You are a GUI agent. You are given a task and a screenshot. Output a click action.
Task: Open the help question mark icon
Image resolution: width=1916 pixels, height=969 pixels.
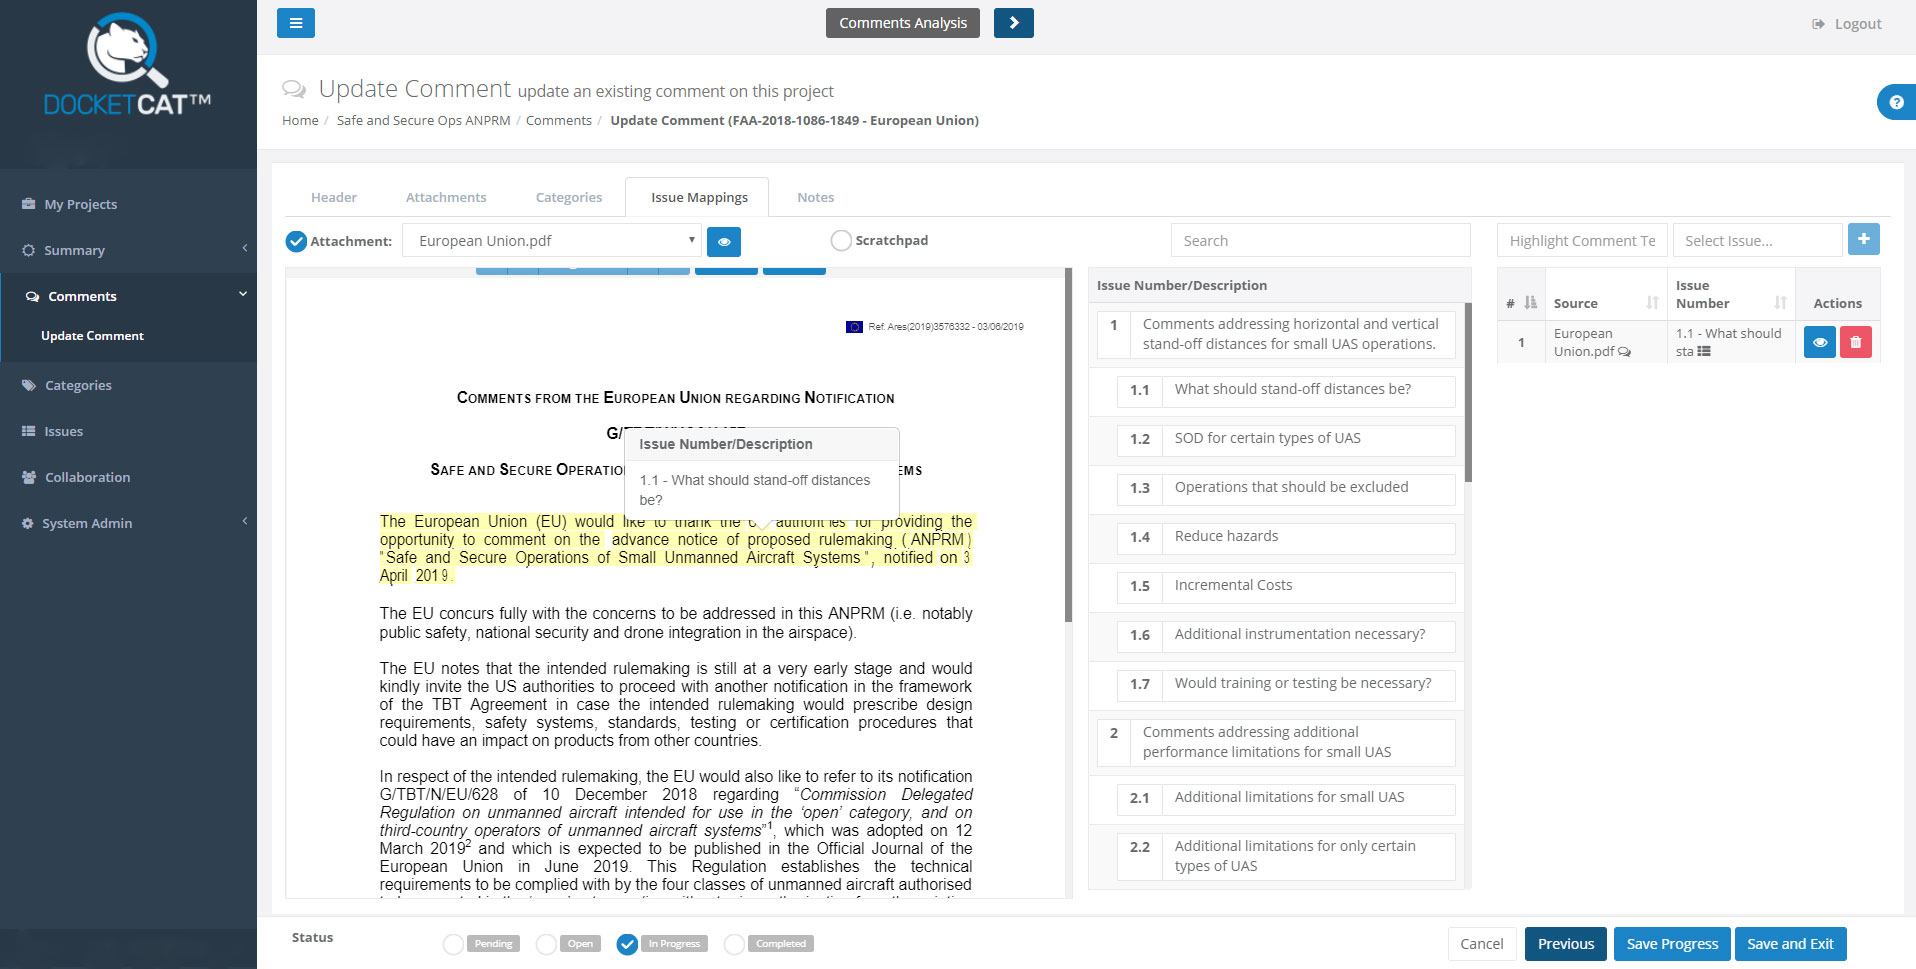pos(1896,102)
